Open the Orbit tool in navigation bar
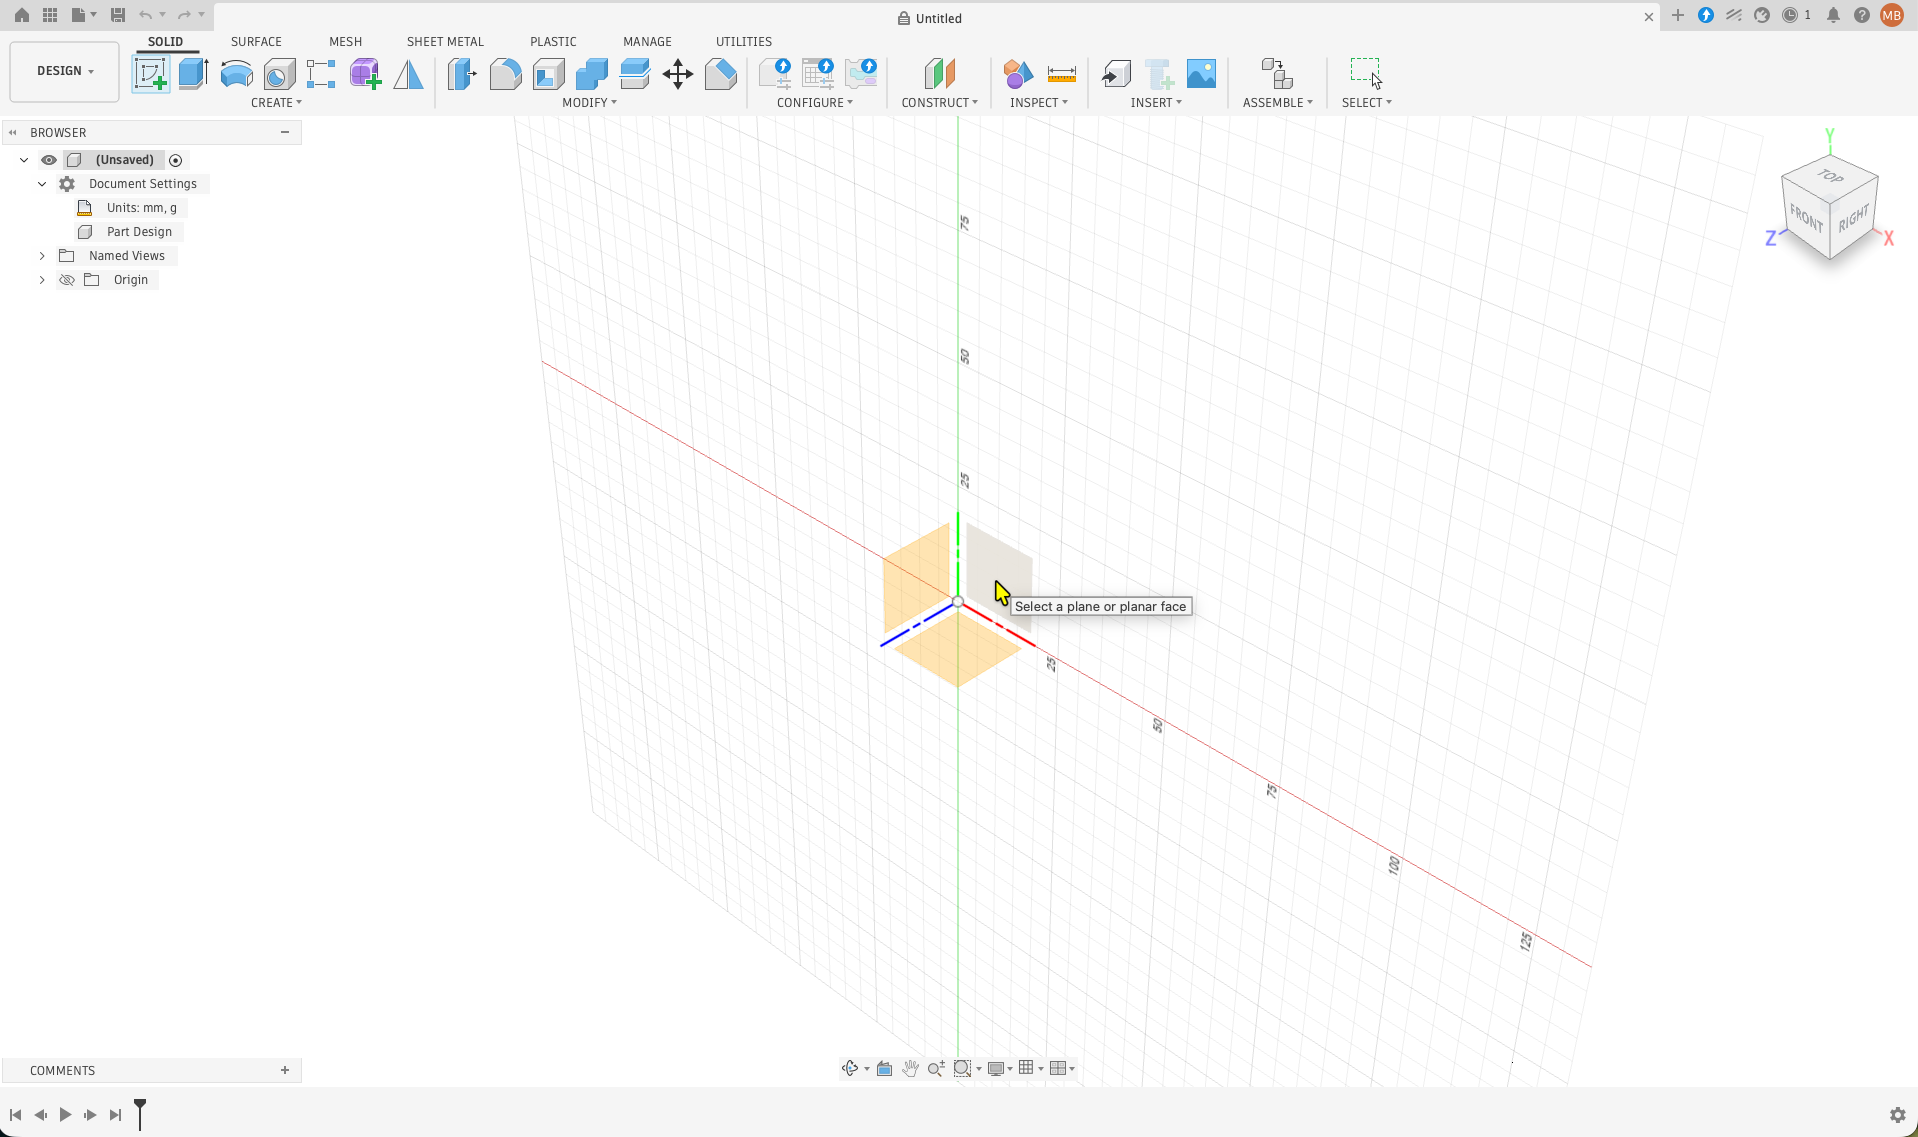 [850, 1068]
